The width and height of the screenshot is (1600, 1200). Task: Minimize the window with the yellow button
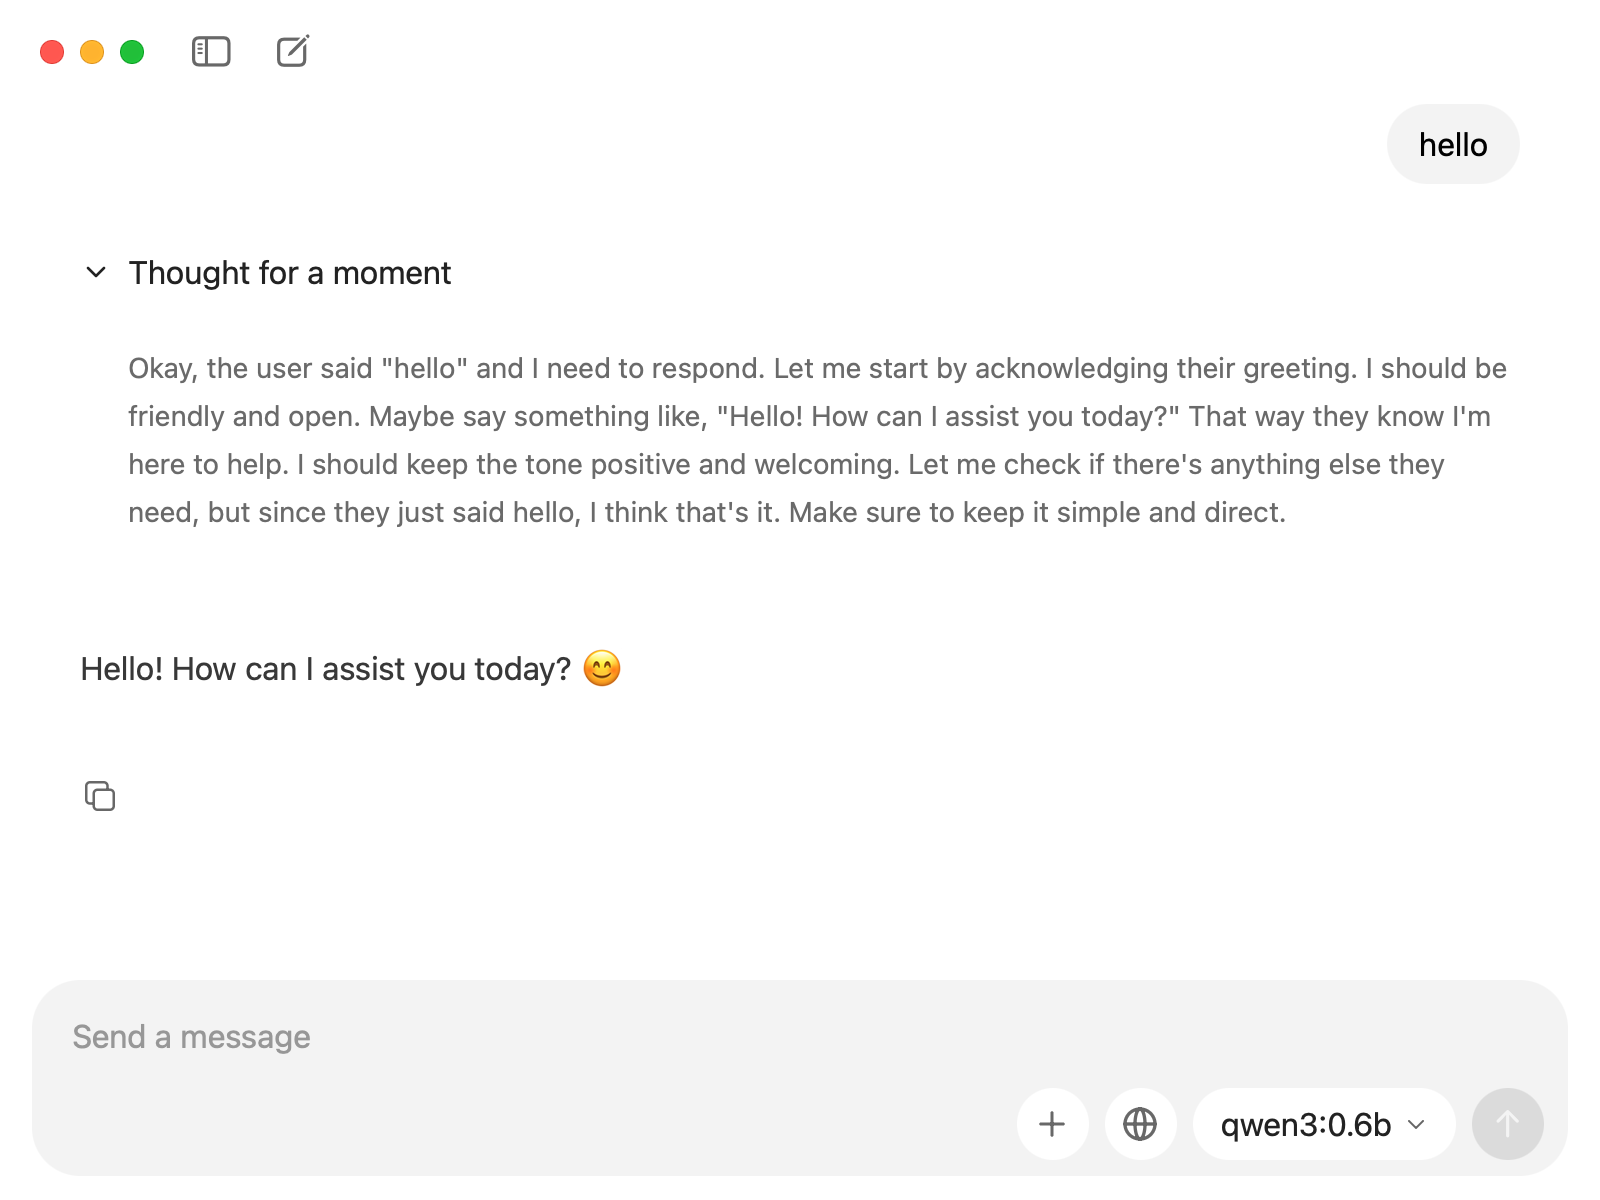(x=92, y=52)
